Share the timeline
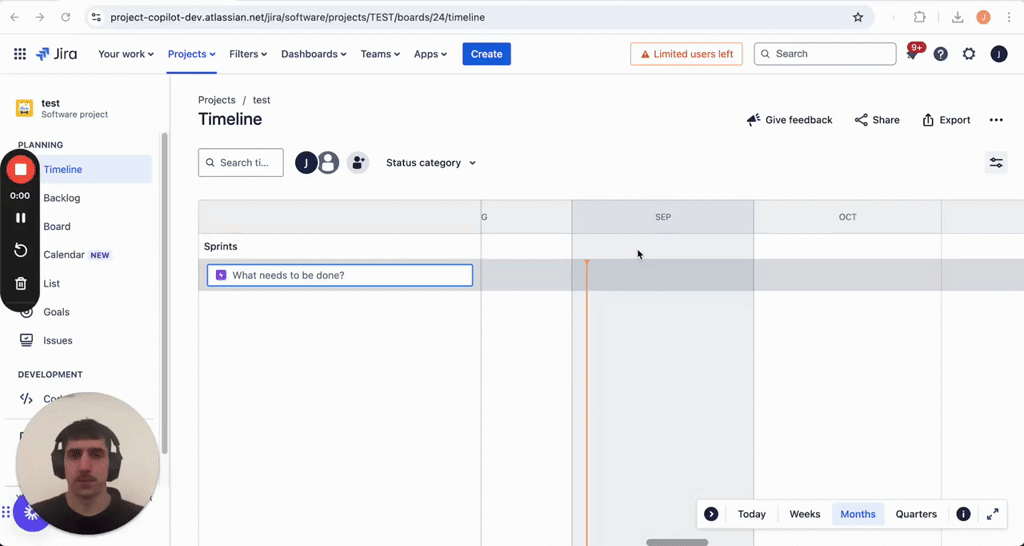 [x=877, y=120]
